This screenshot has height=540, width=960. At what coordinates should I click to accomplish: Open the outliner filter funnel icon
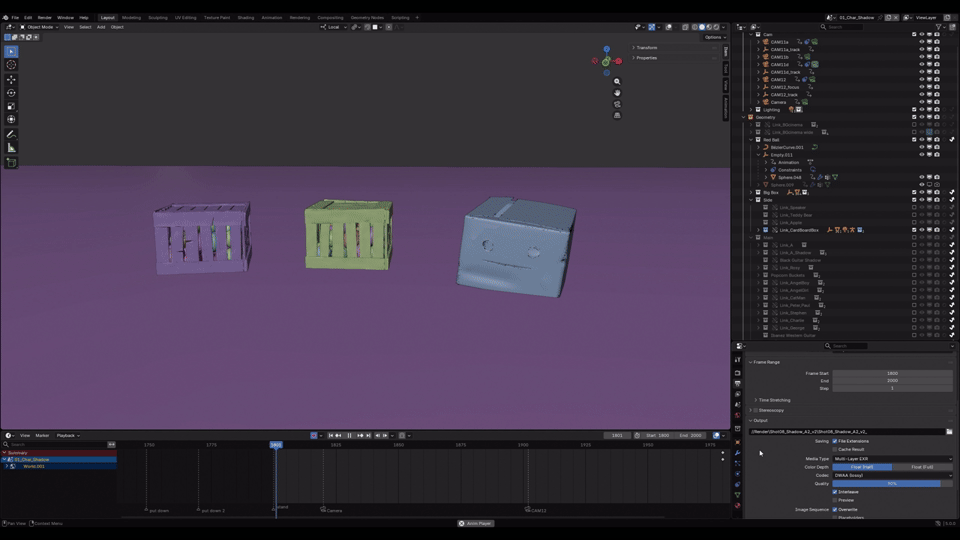pyautogui.click(x=939, y=27)
